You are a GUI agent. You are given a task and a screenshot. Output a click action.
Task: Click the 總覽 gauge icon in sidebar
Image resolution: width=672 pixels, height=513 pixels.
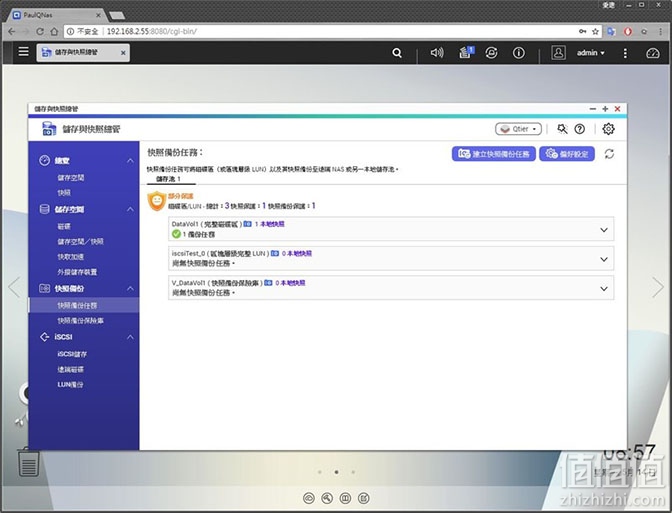tap(45, 160)
